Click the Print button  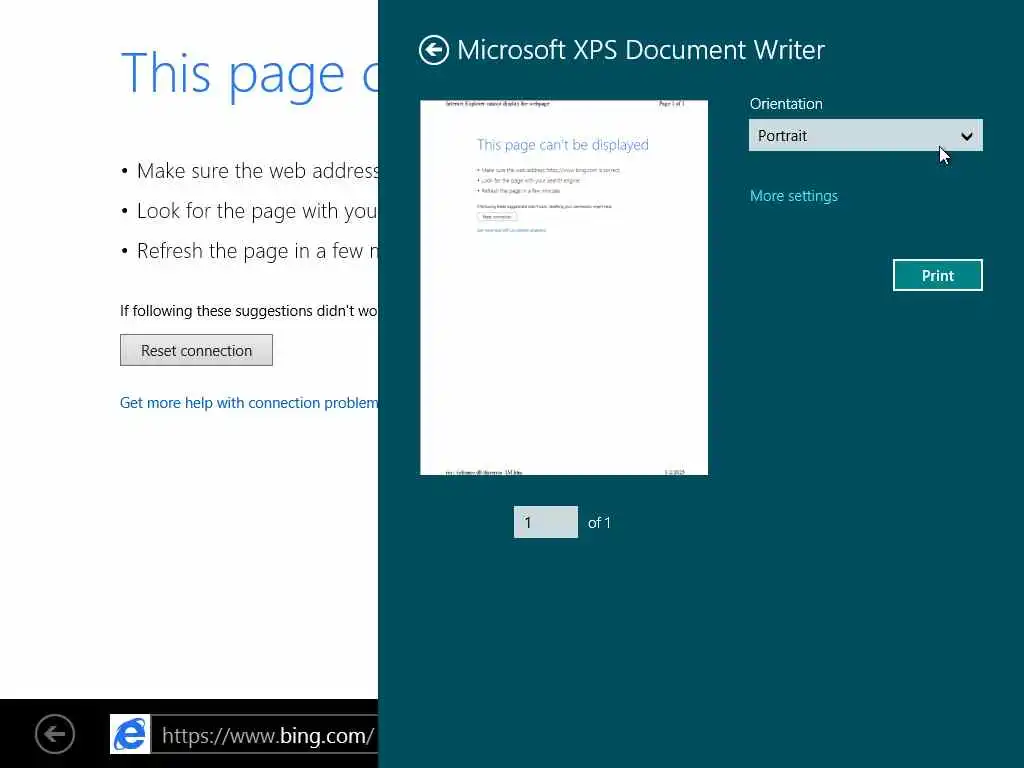tap(937, 276)
